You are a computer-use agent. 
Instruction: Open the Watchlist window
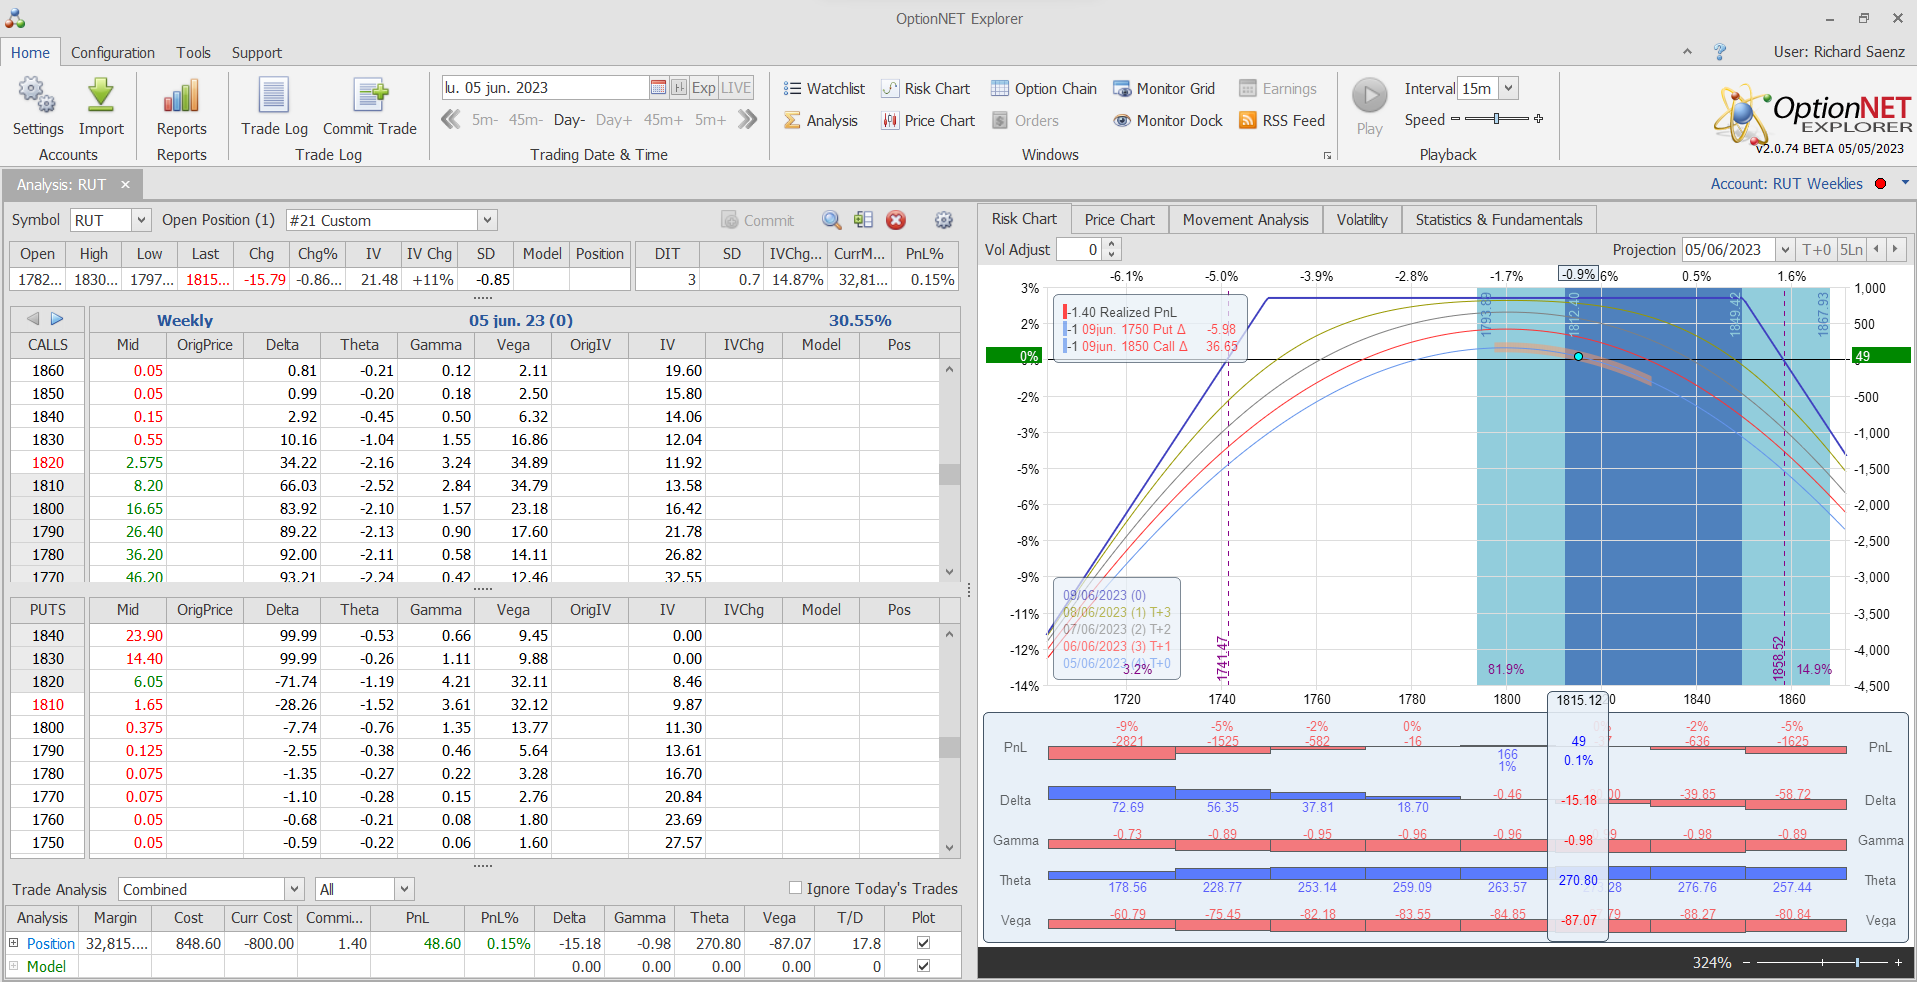tap(823, 88)
